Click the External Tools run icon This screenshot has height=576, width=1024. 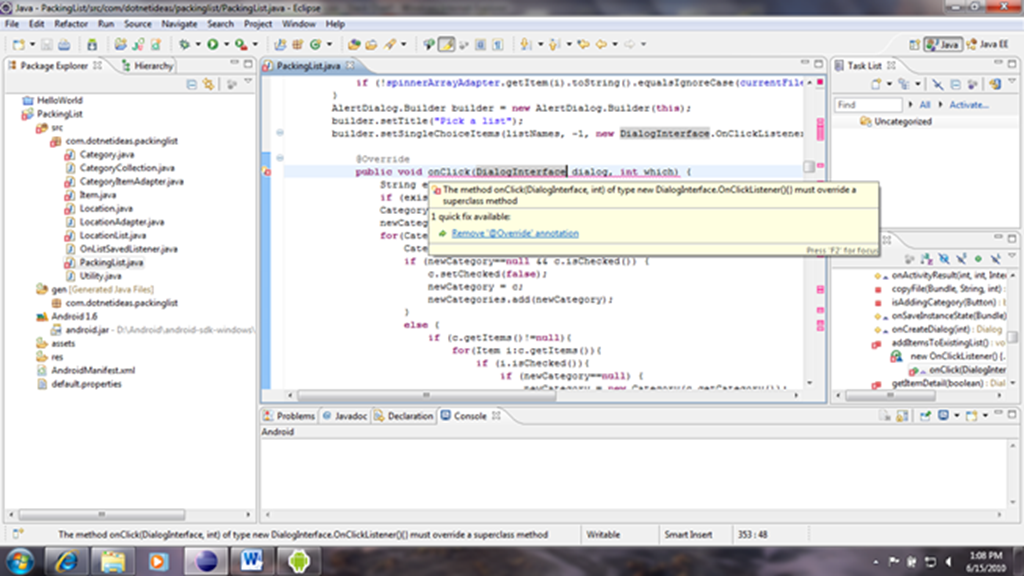coord(241,44)
